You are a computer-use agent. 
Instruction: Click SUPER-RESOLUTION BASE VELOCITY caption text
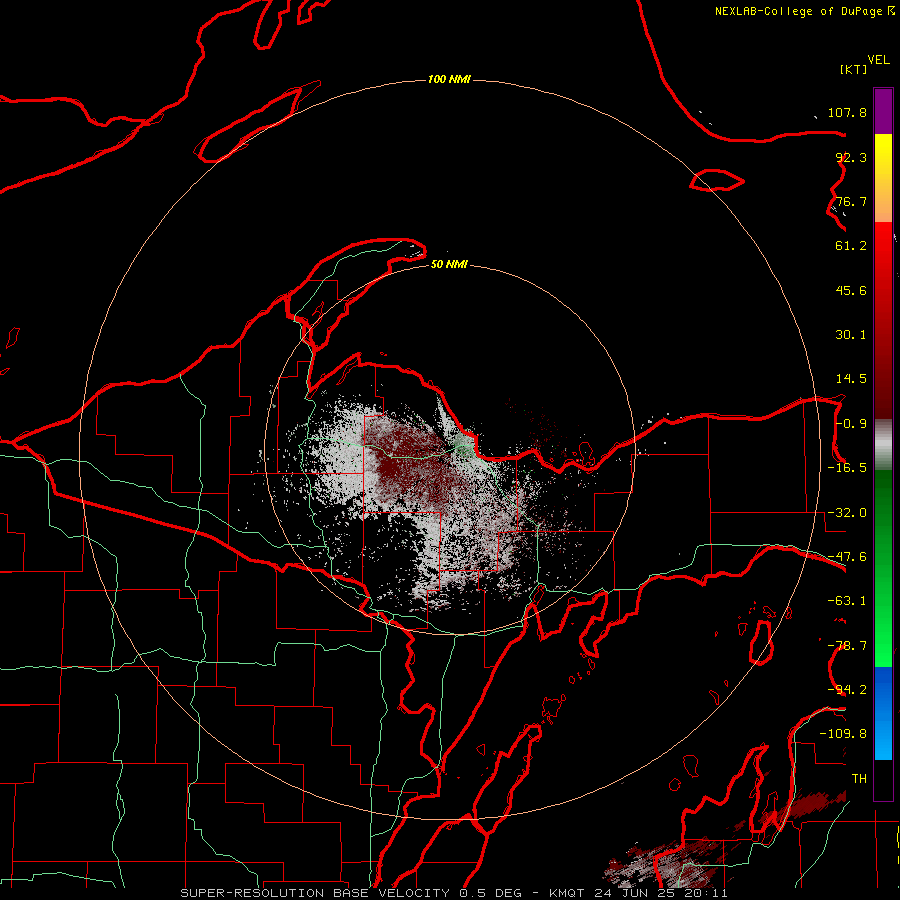[x=315, y=893]
